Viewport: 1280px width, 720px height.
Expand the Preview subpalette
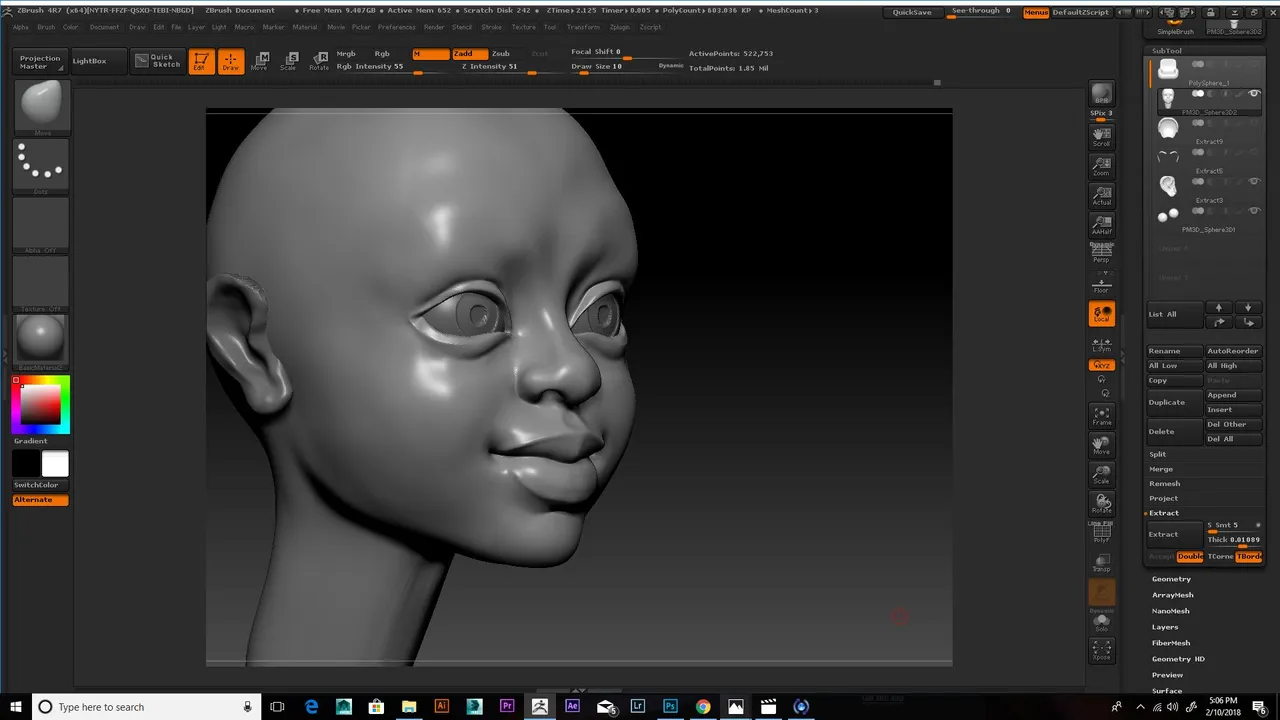coord(1167,675)
